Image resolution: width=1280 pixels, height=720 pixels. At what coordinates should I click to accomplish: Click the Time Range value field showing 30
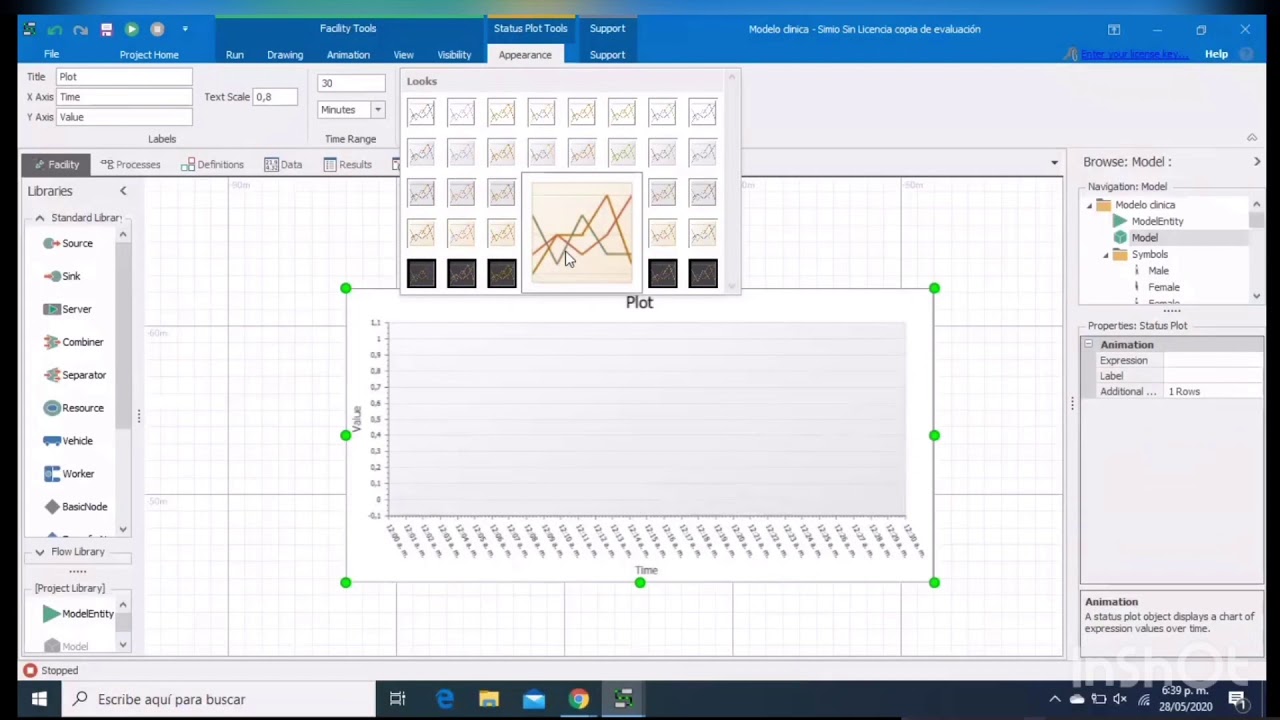[351, 83]
